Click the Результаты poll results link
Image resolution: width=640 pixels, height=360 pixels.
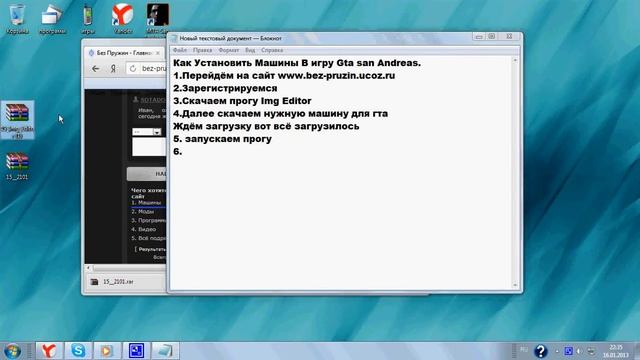[152, 249]
